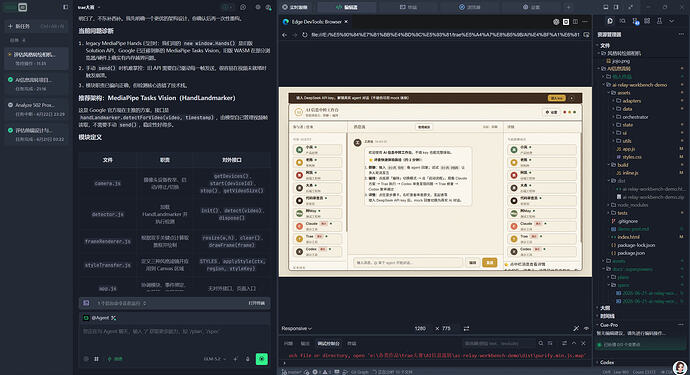Toggle the eye icon in device toolbar
This screenshot has width=690, height=375.
[586, 328]
